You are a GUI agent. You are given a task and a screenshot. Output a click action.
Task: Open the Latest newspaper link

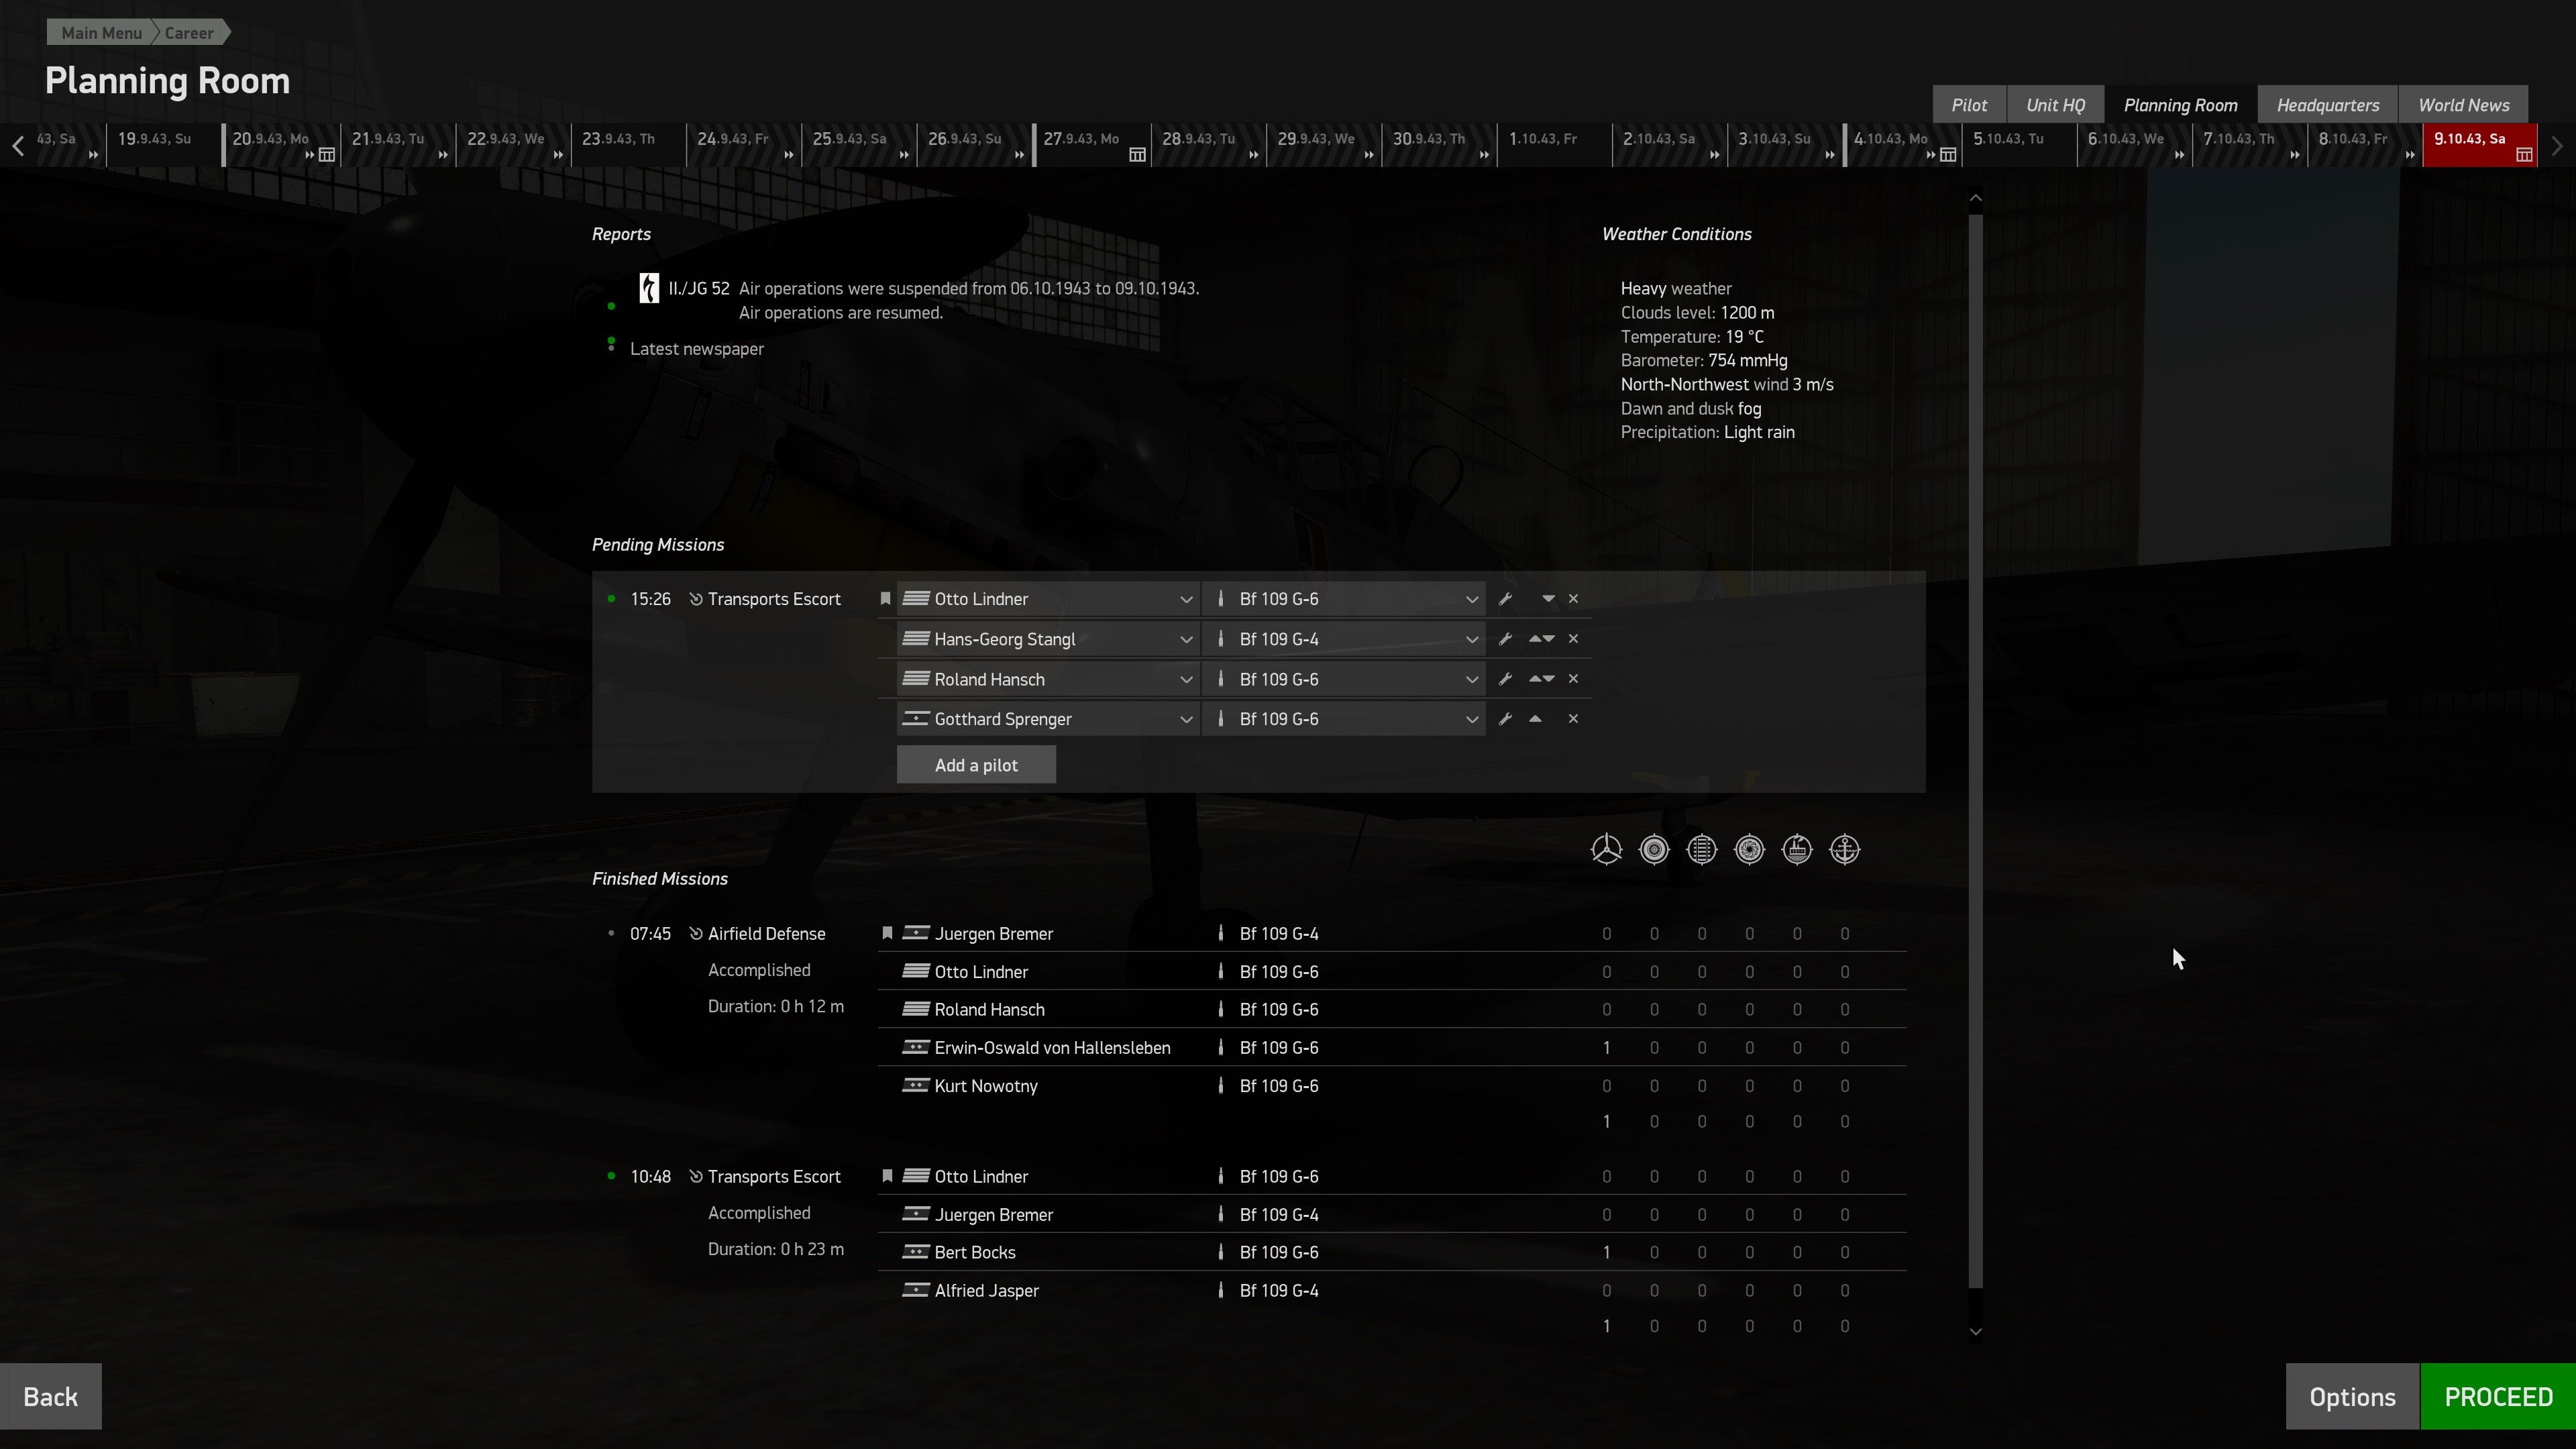tap(697, 349)
